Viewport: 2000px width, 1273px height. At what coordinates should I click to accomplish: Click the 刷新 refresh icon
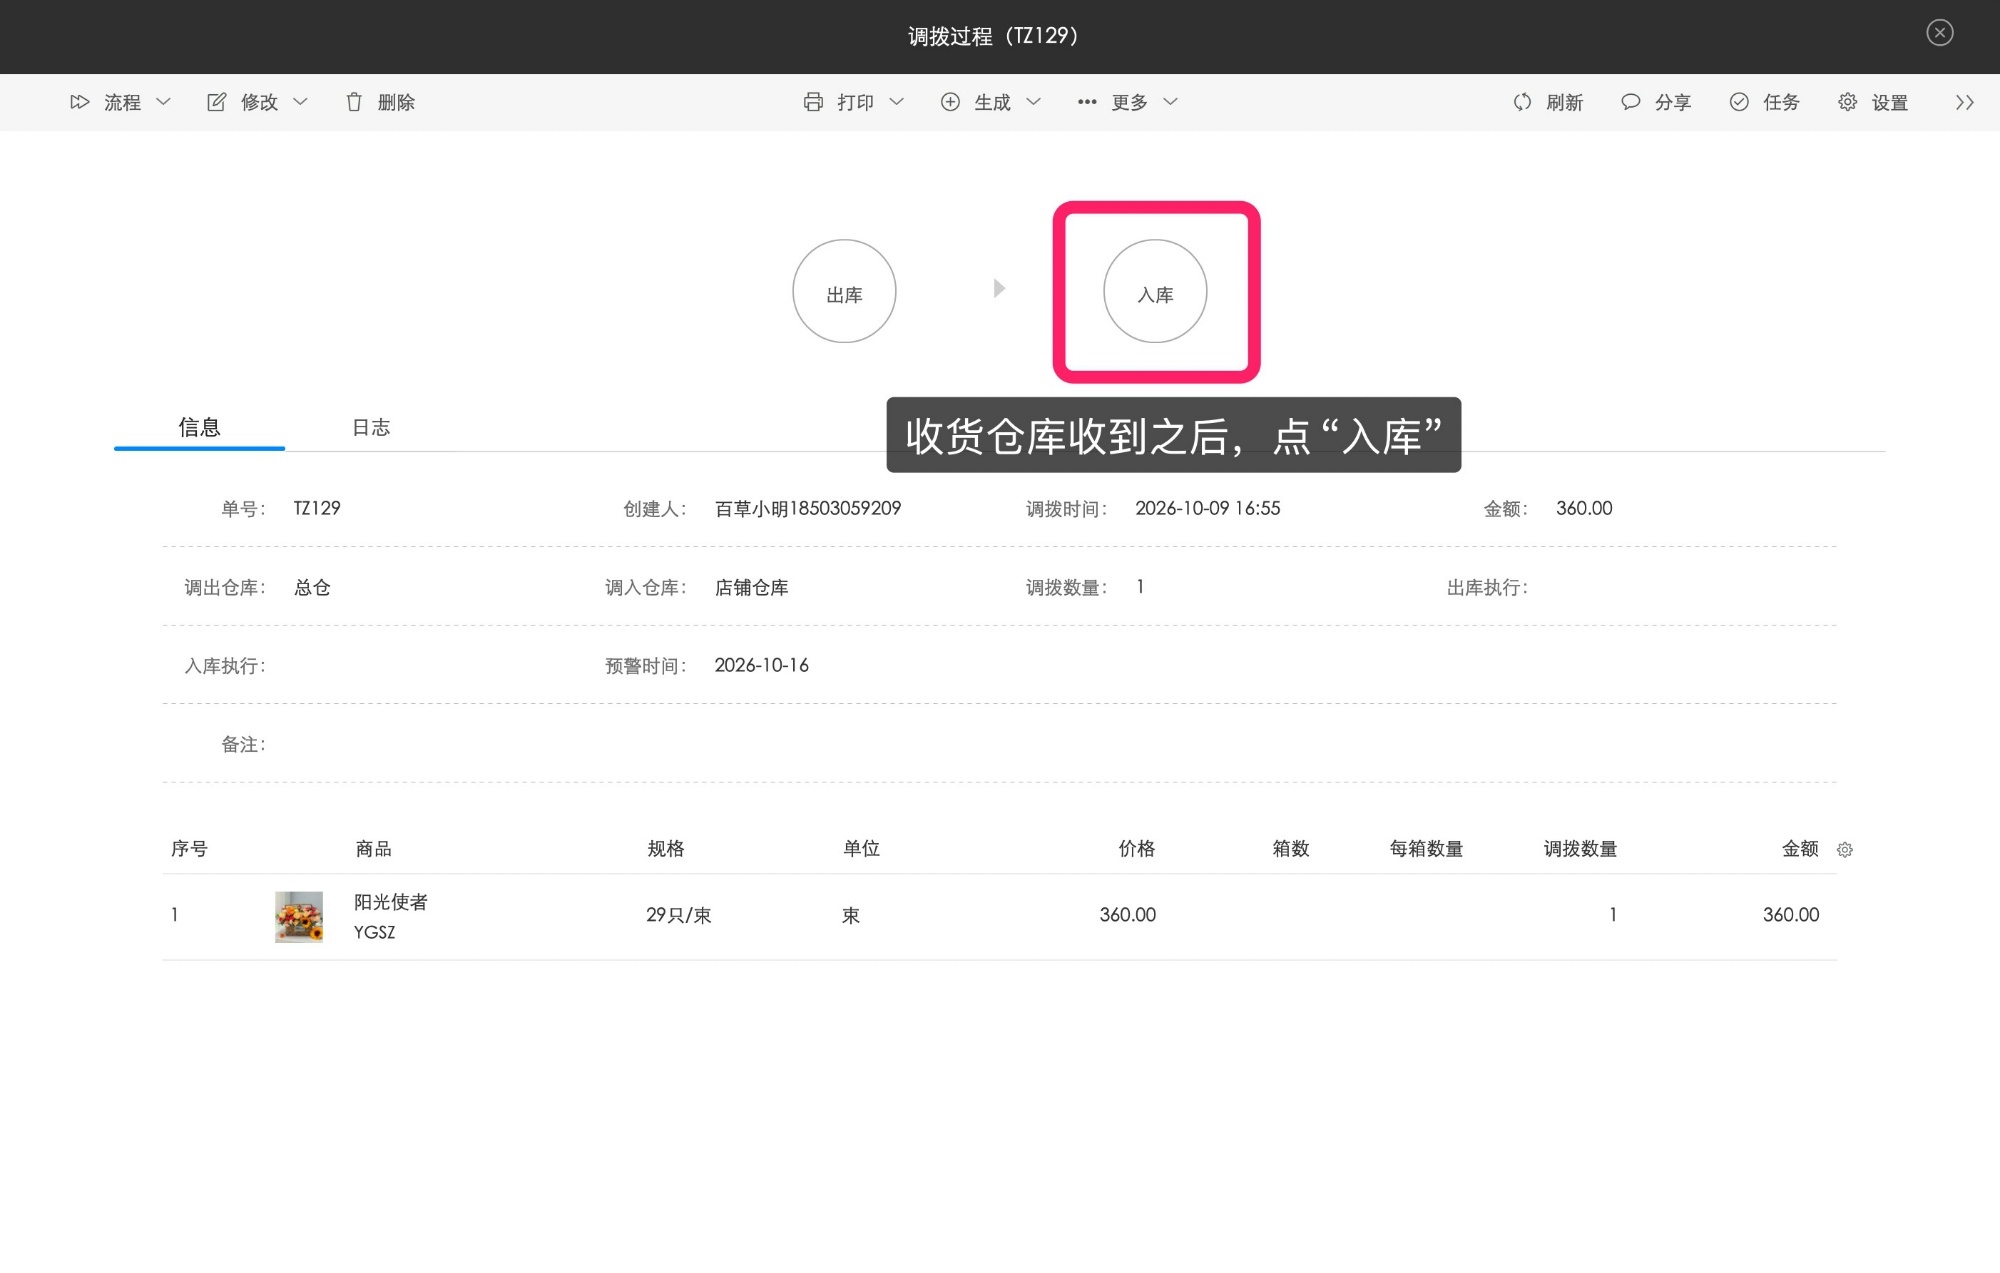pyautogui.click(x=1522, y=102)
